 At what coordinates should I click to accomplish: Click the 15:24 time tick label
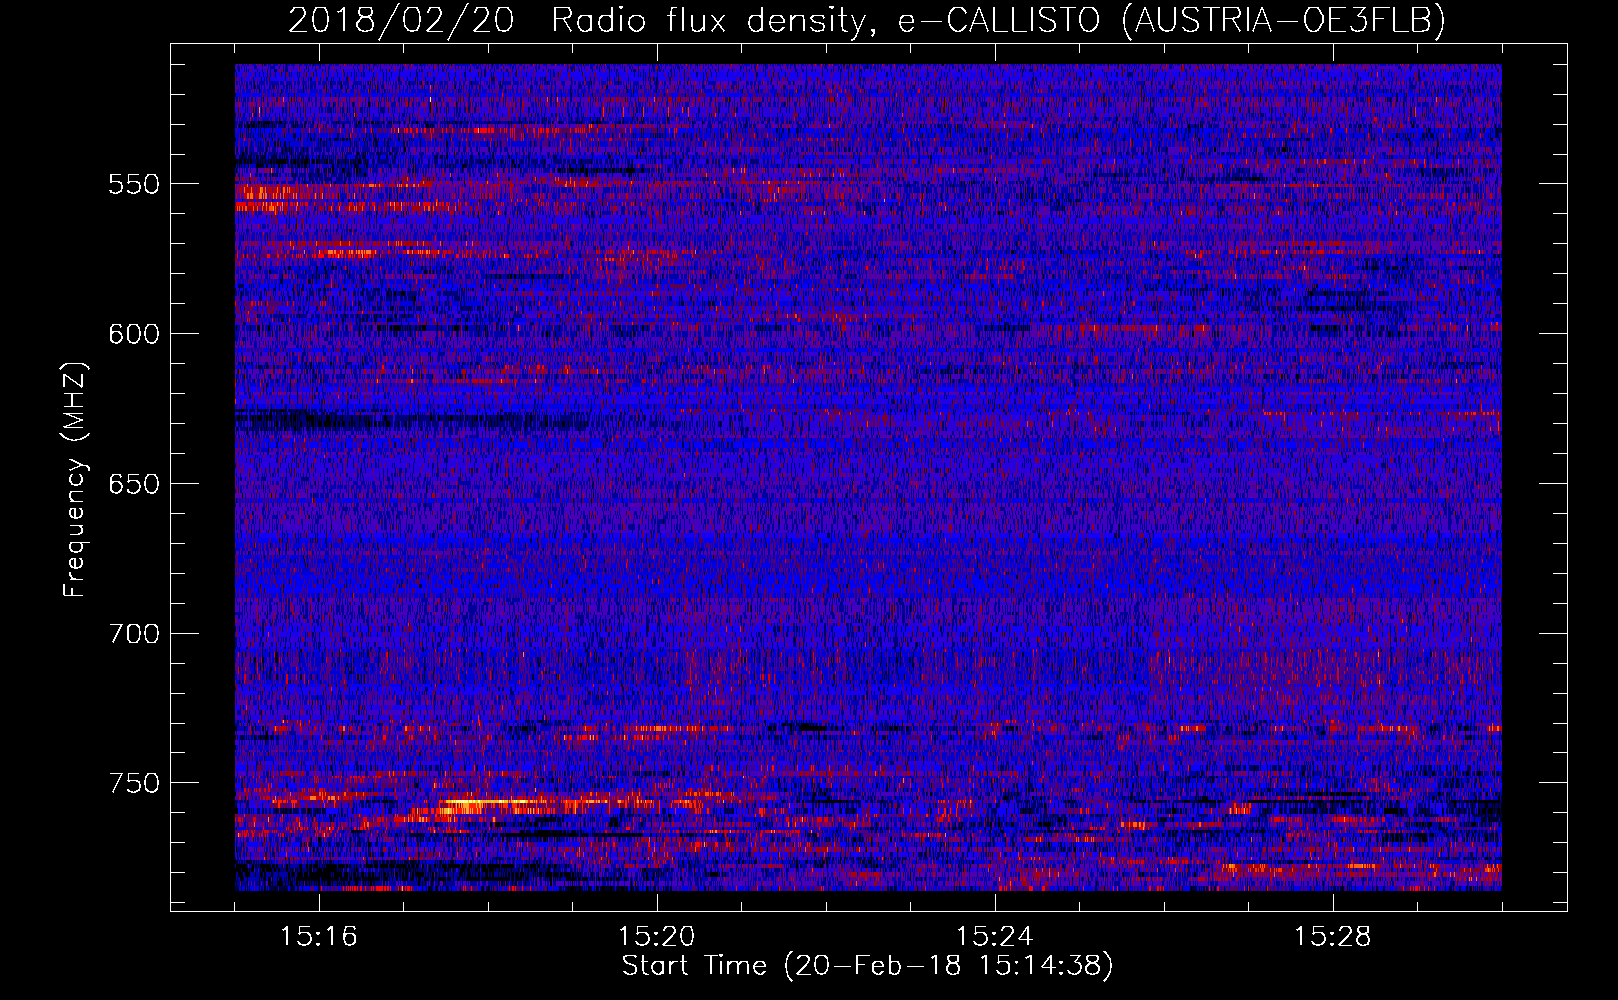(995, 937)
